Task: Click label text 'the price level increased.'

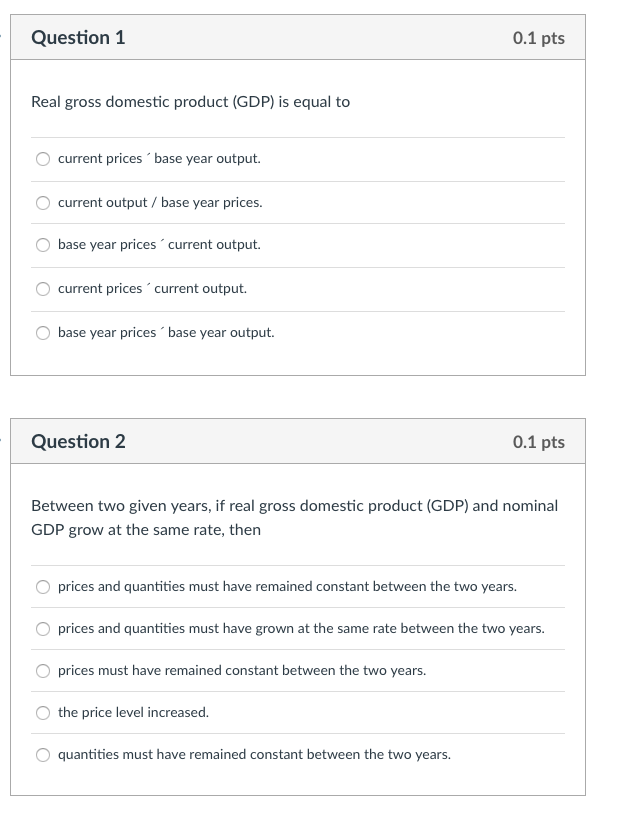Action: (x=133, y=712)
